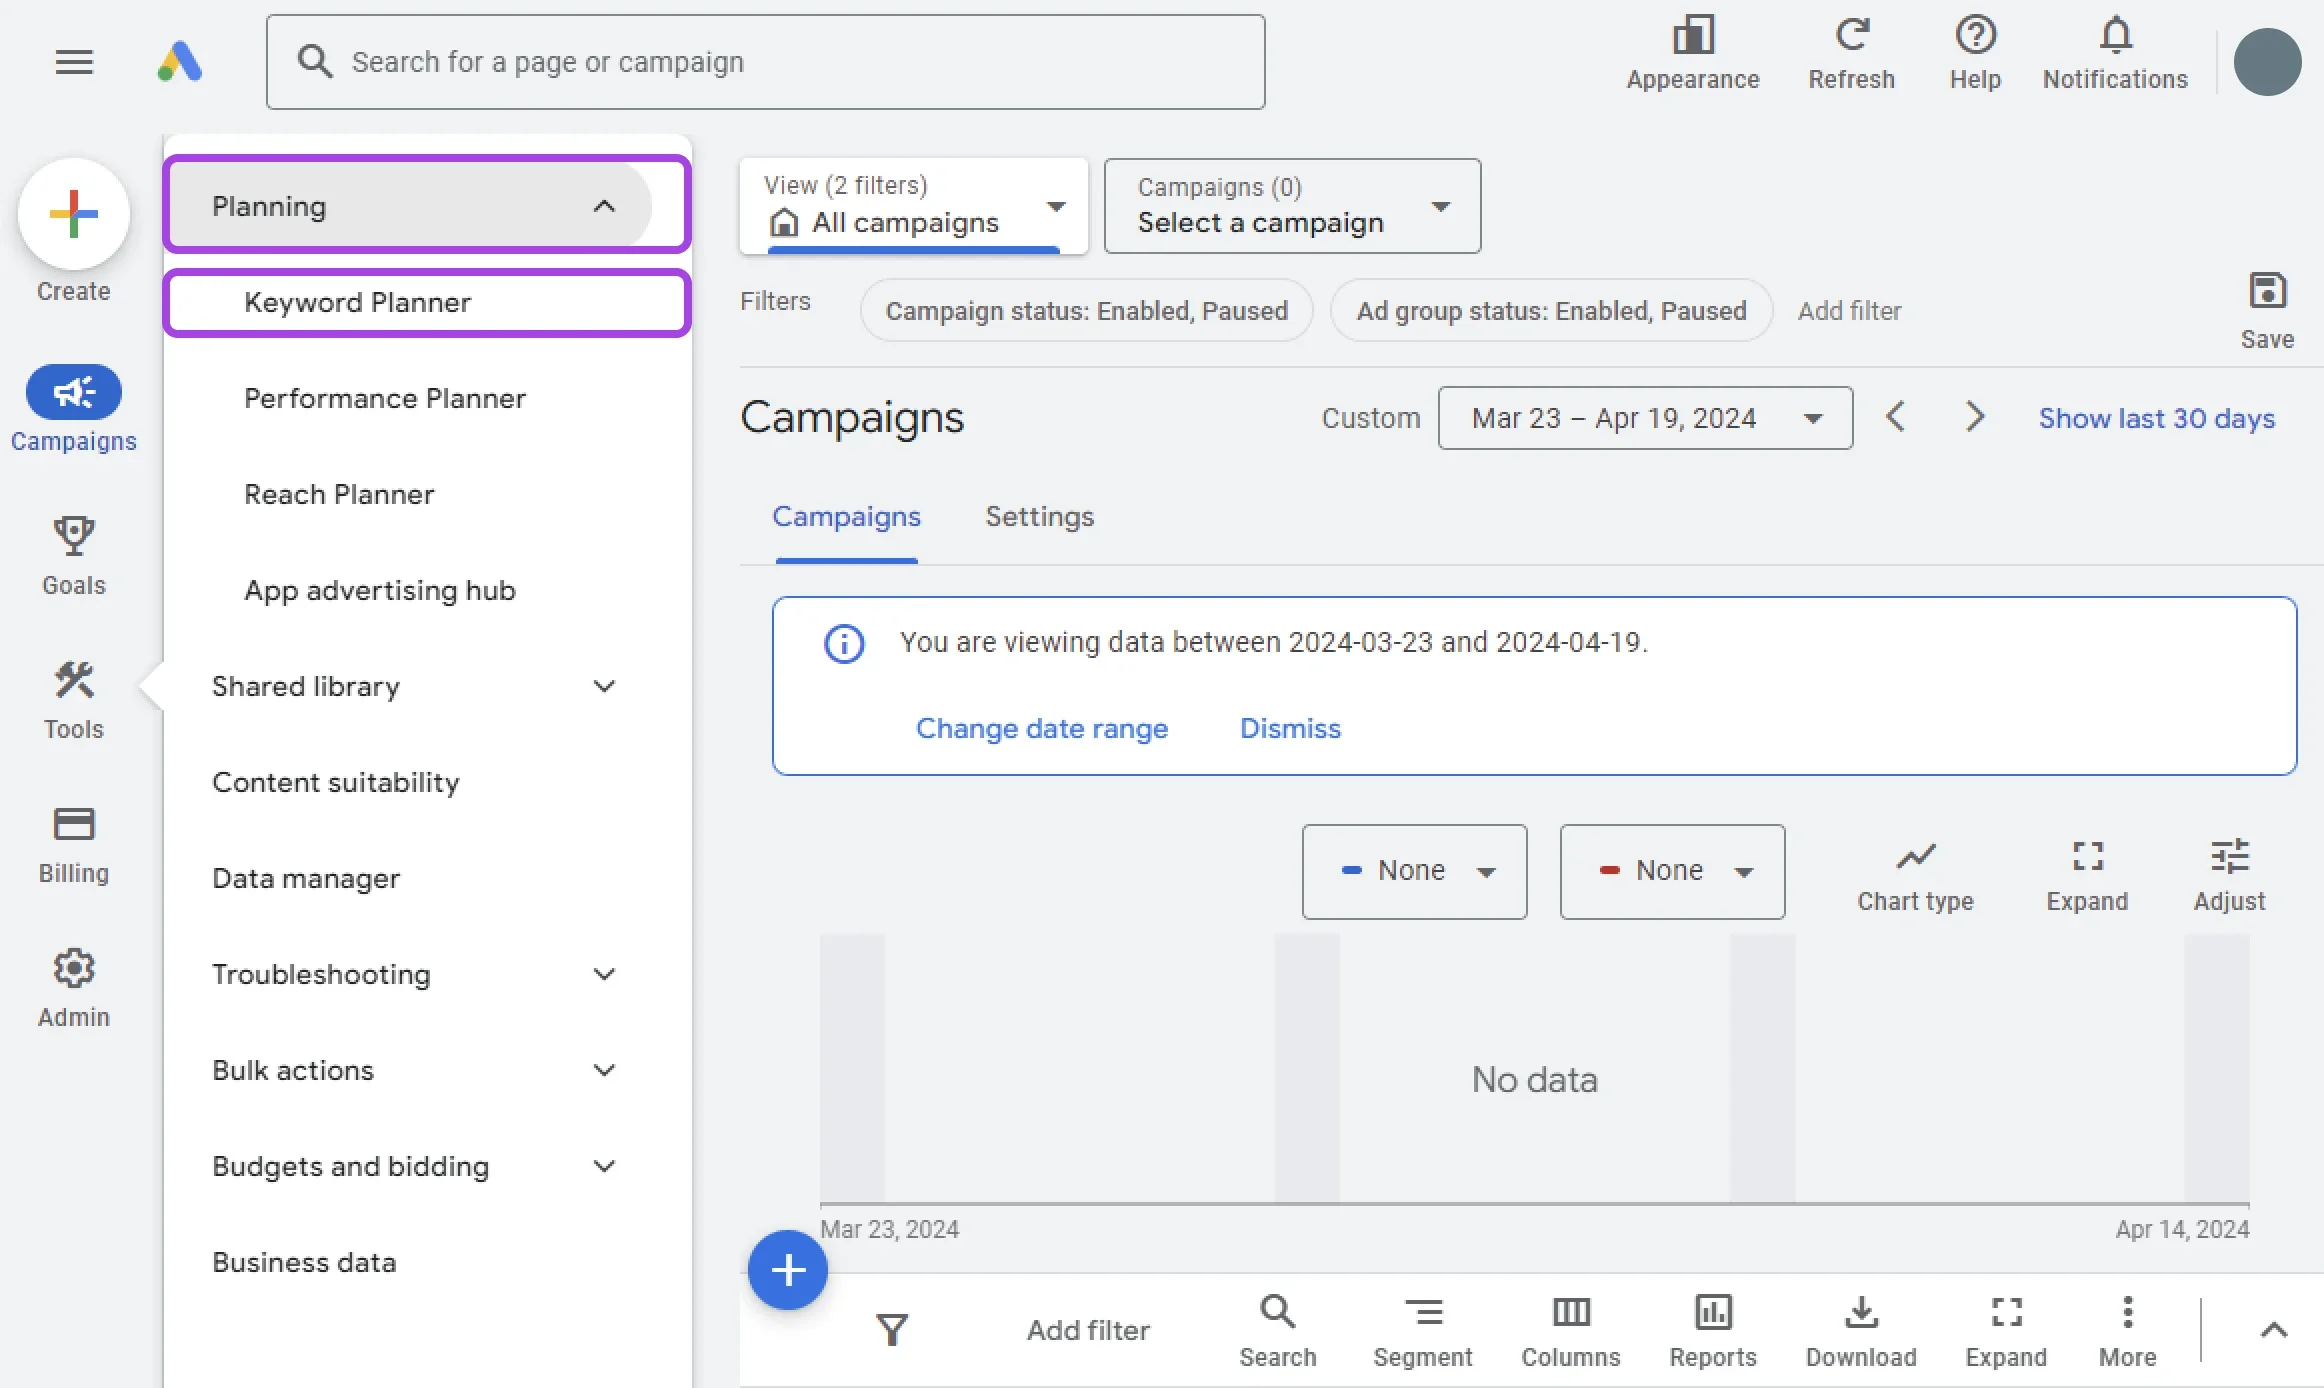Click the Campaign status filter chip

tap(1087, 310)
